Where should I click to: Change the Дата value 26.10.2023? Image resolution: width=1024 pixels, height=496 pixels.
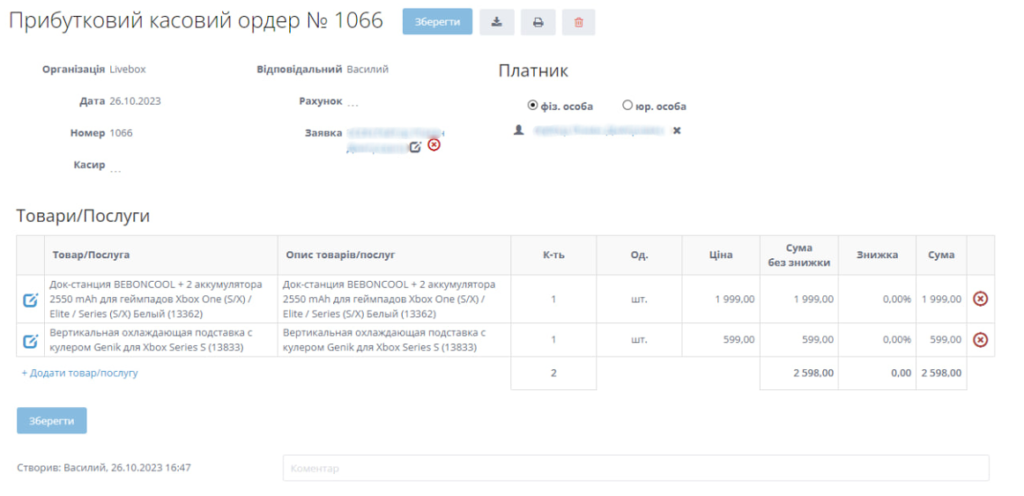135,101
